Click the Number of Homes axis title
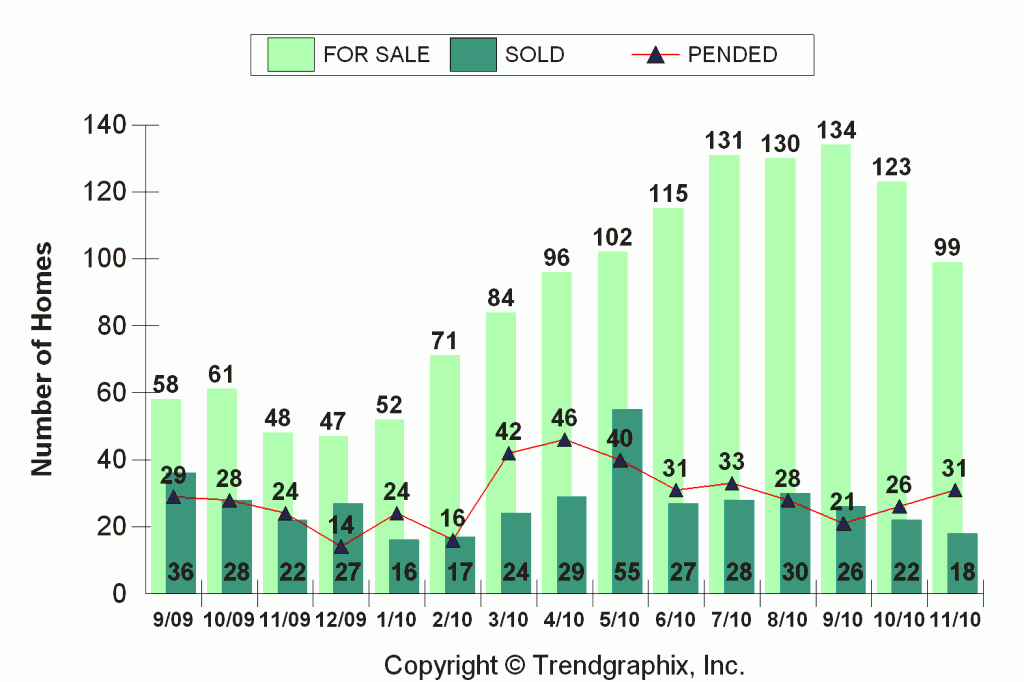The height and width of the screenshot is (682, 1024). point(42,358)
